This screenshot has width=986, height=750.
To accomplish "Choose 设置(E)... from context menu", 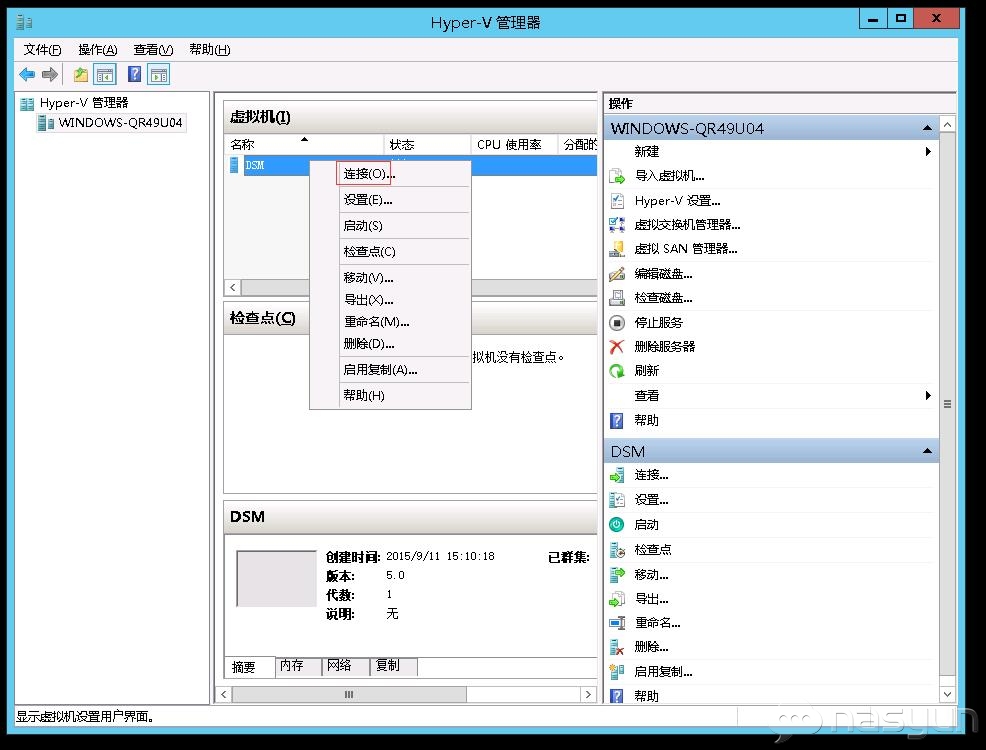I will (x=391, y=200).
